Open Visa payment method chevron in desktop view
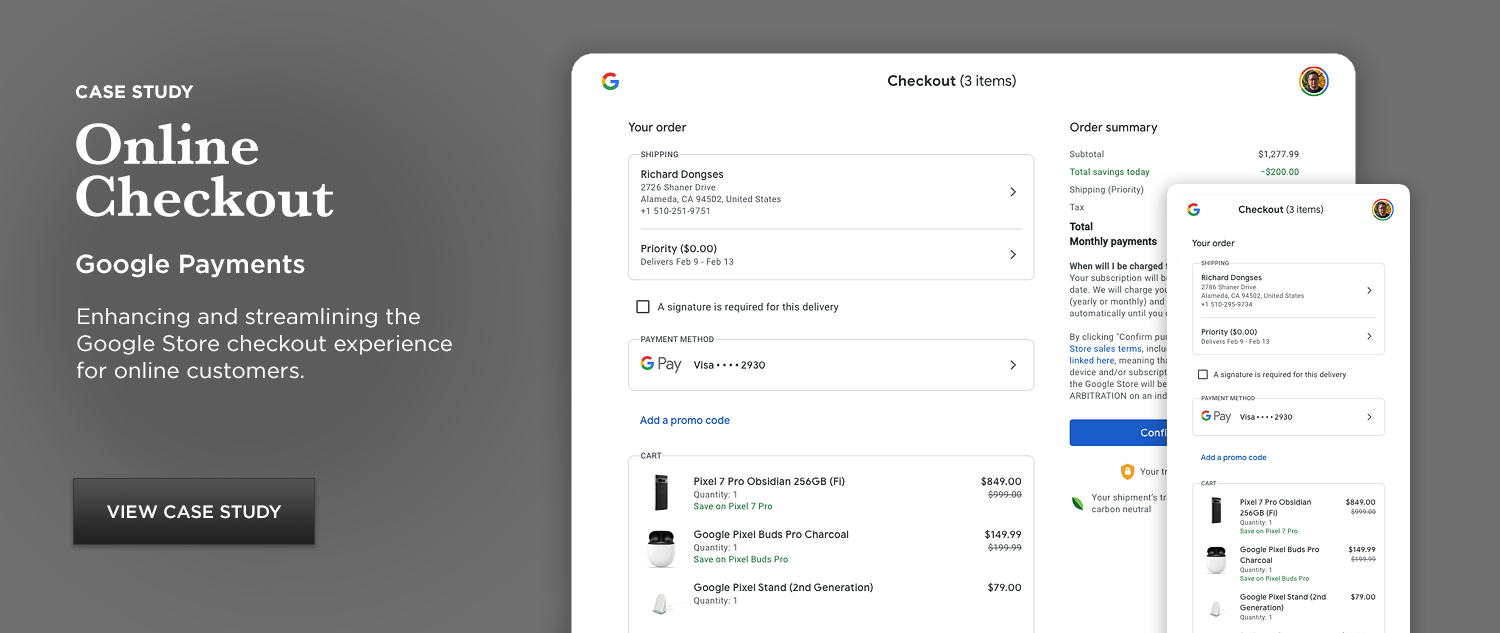1500x633 pixels. point(1012,365)
